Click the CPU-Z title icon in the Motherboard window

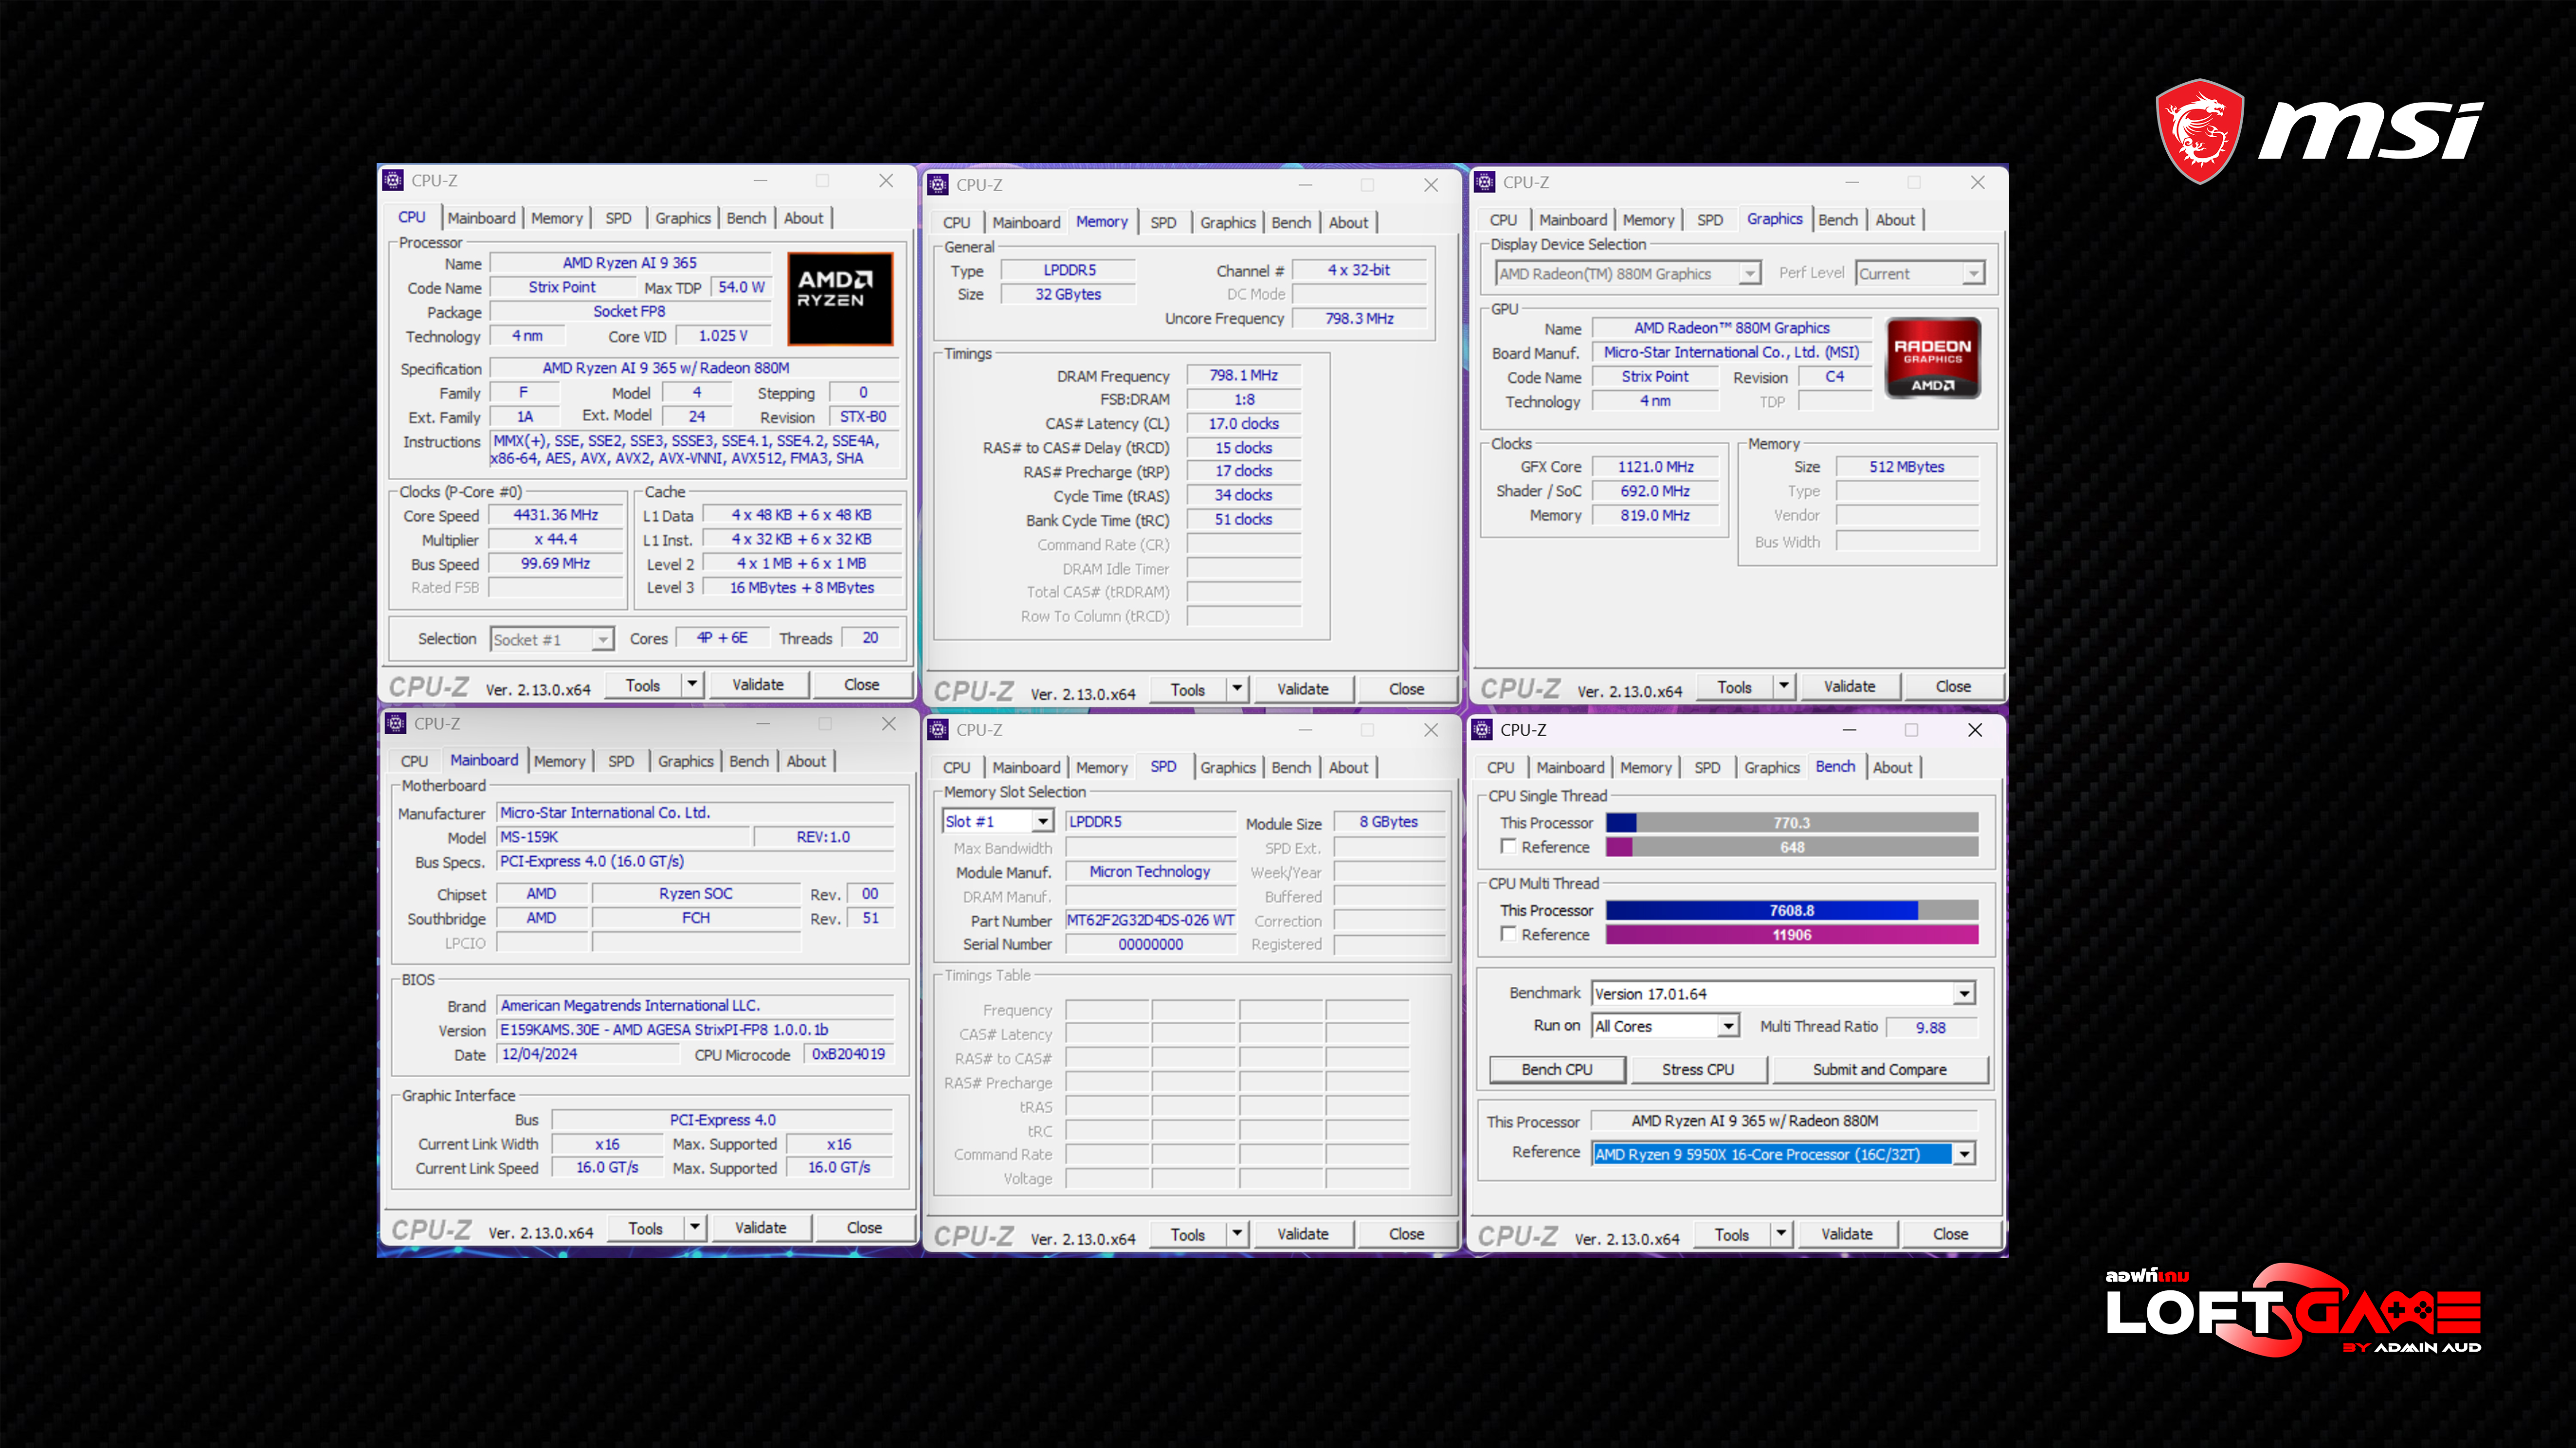pos(395,724)
